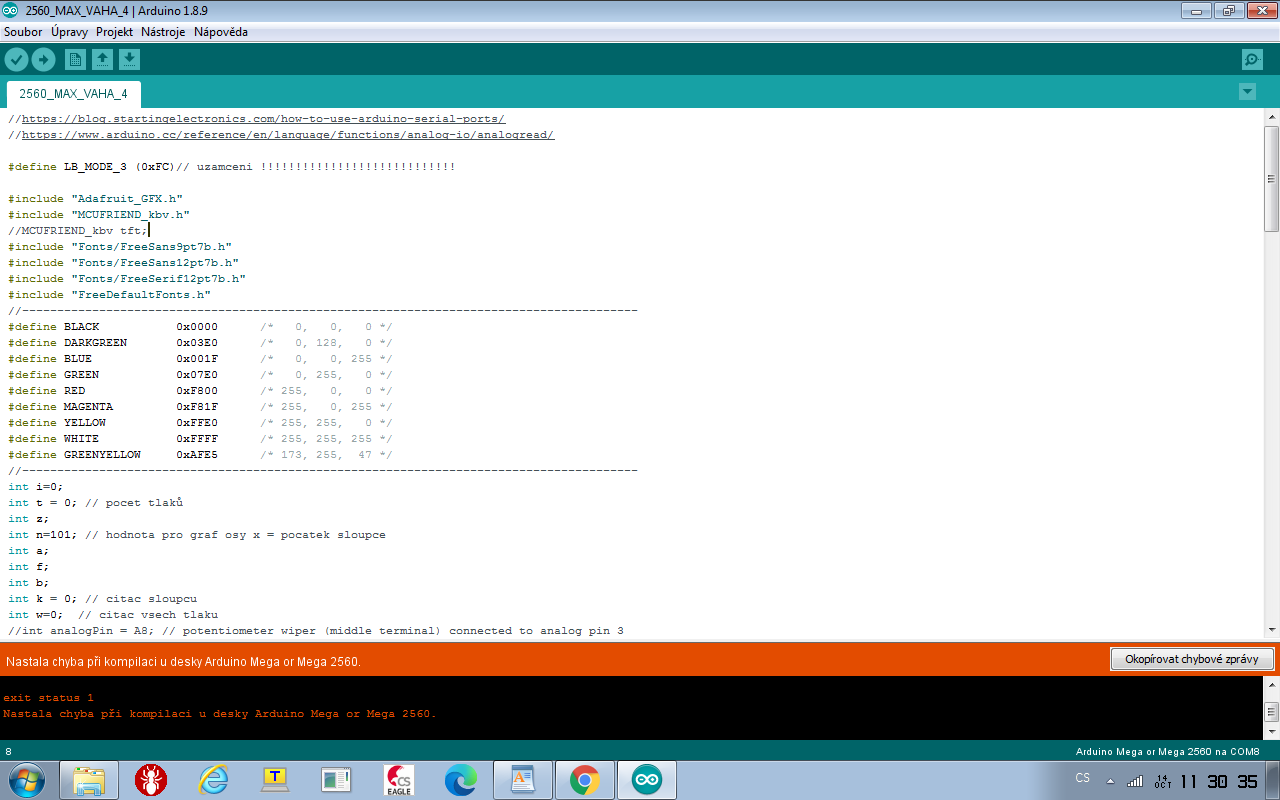
Task: Open the Soubor menu
Action: point(23,32)
